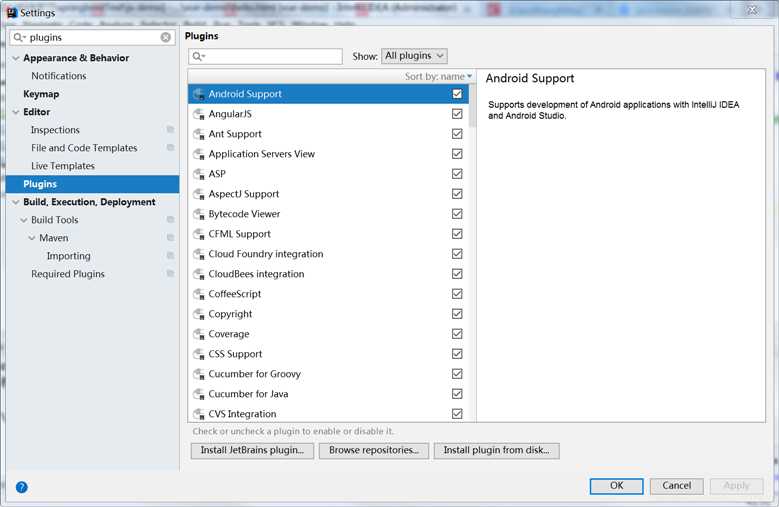The width and height of the screenshot is (779, 507).
Task: Collapse the Build, Execution, Deployment section
Action: (x=16, y=202)
